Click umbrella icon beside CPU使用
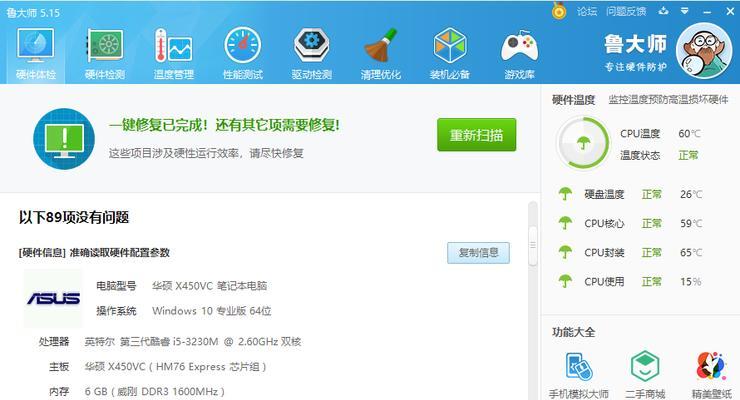The height and width of the screenshot is (400, 740). point(565,282)
